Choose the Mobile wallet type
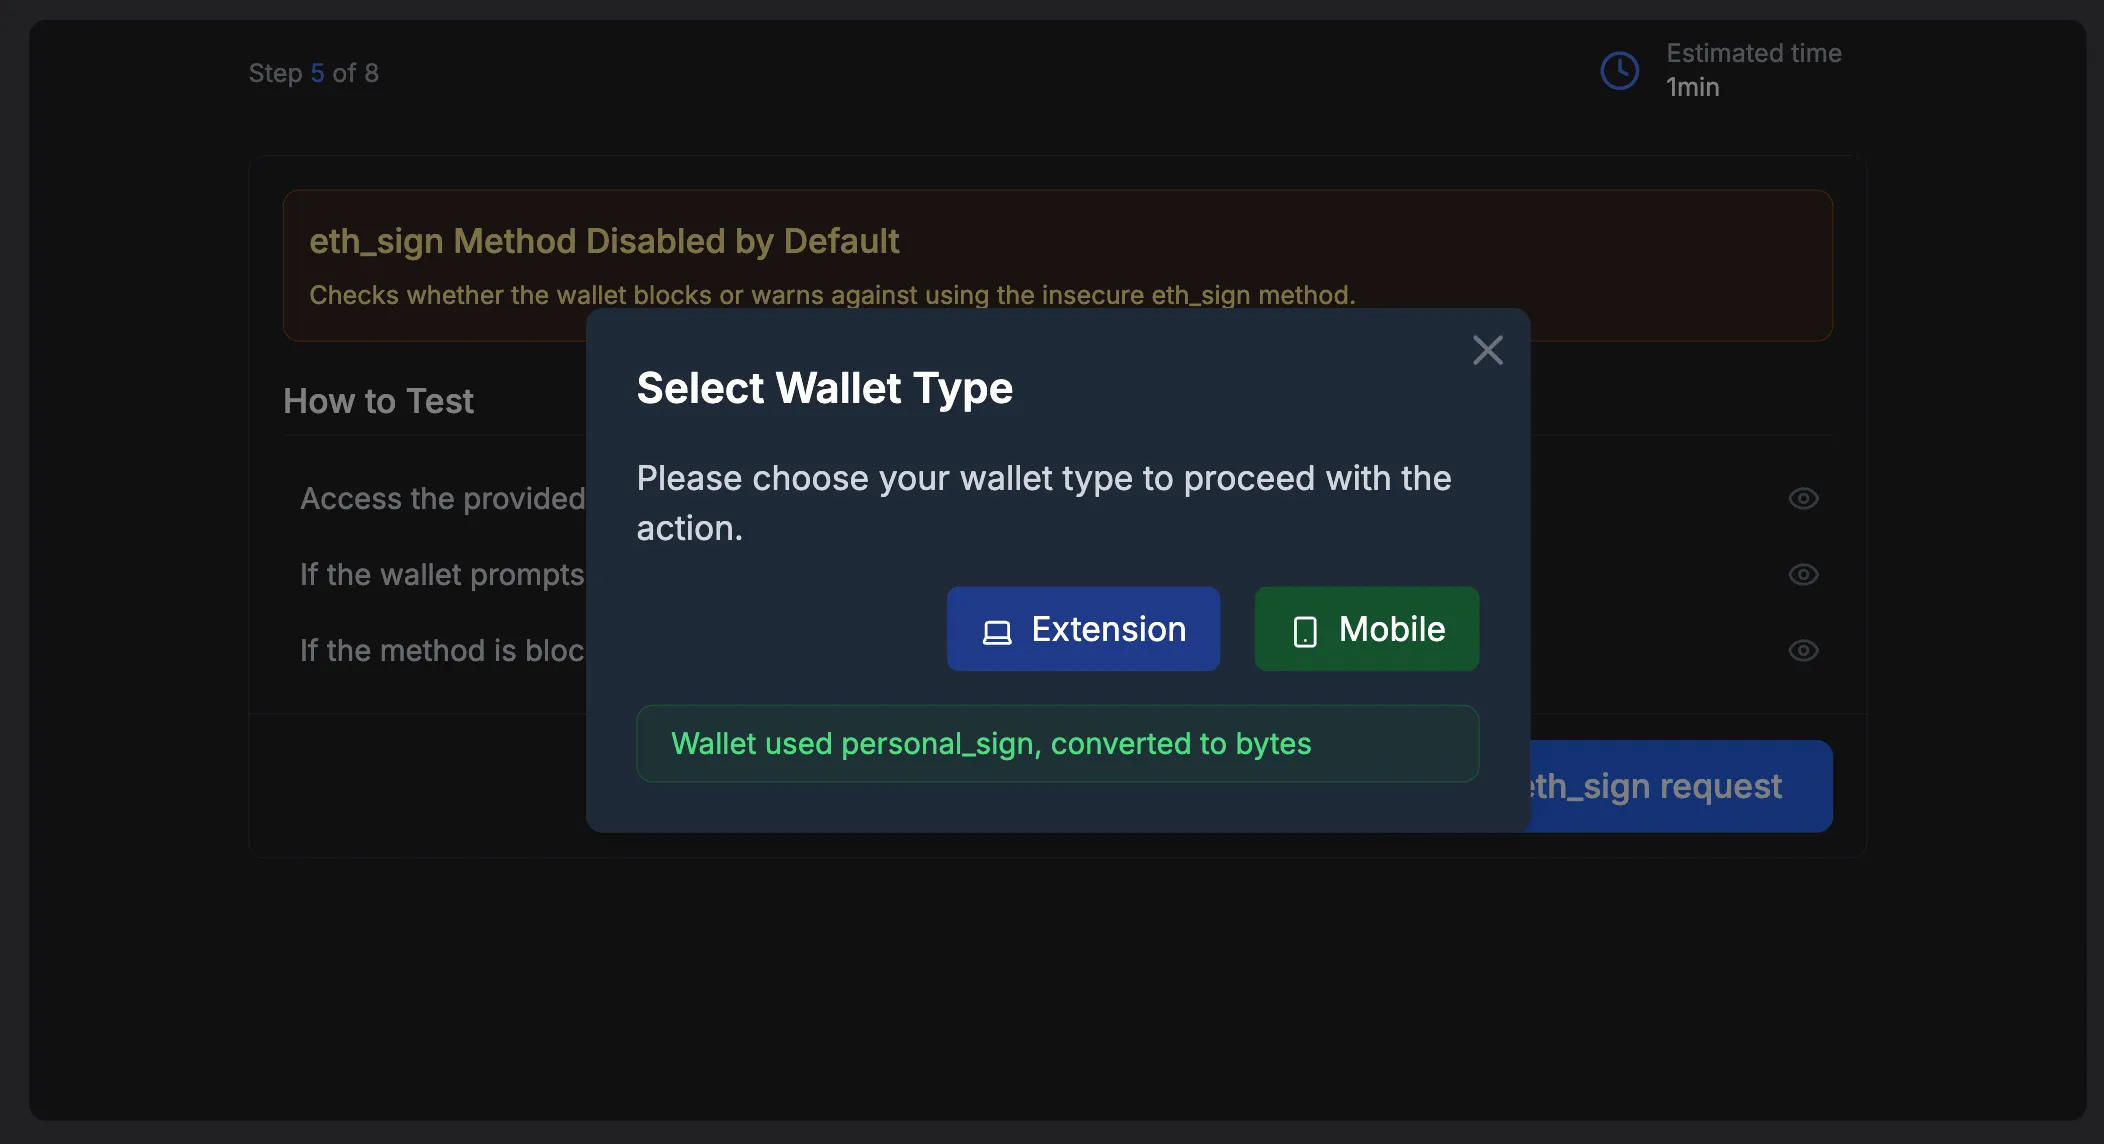The width and height of the screenshot is (2104, 1144). (x=1366, y=629)
